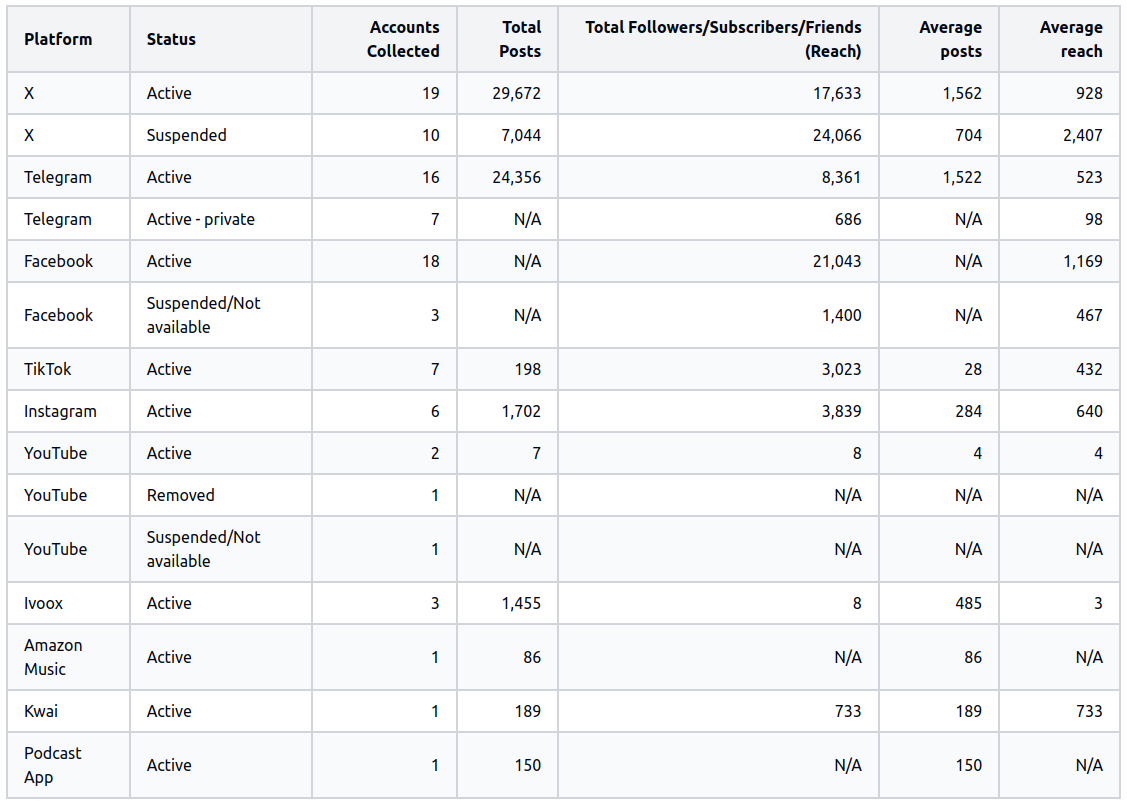Select the "Active - private" status cell

coord(201,219)
